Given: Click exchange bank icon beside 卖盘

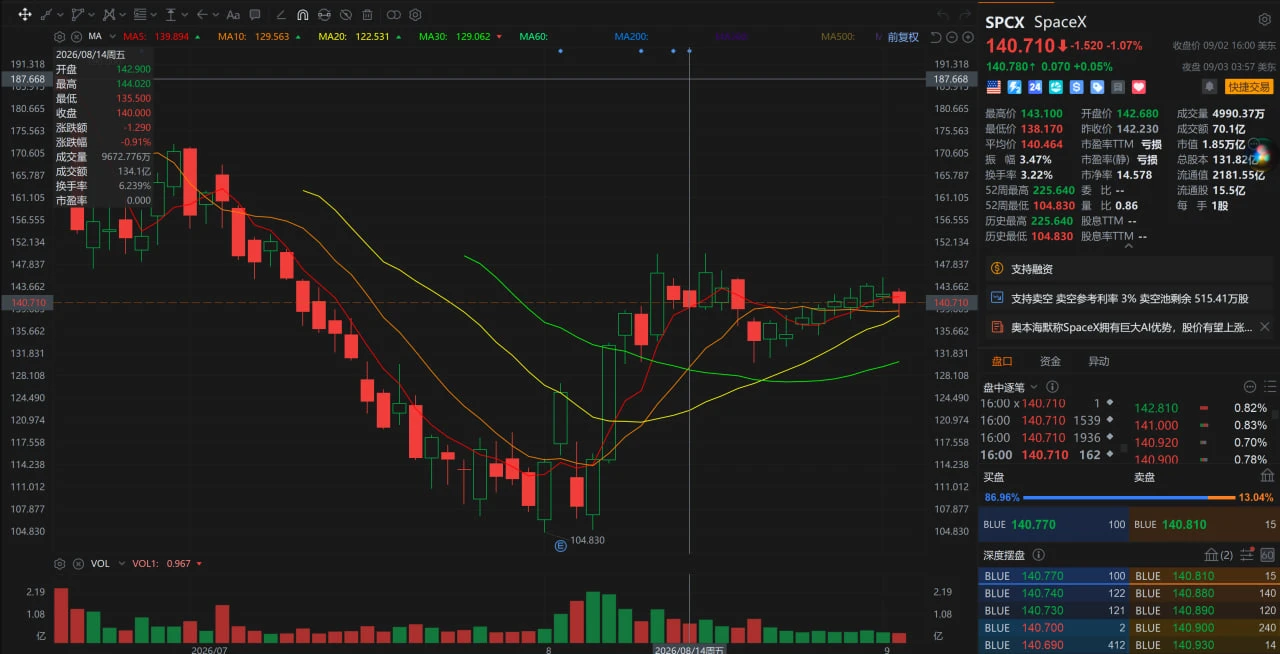Looking at the screenshot, I should (x=1267, y=476).
